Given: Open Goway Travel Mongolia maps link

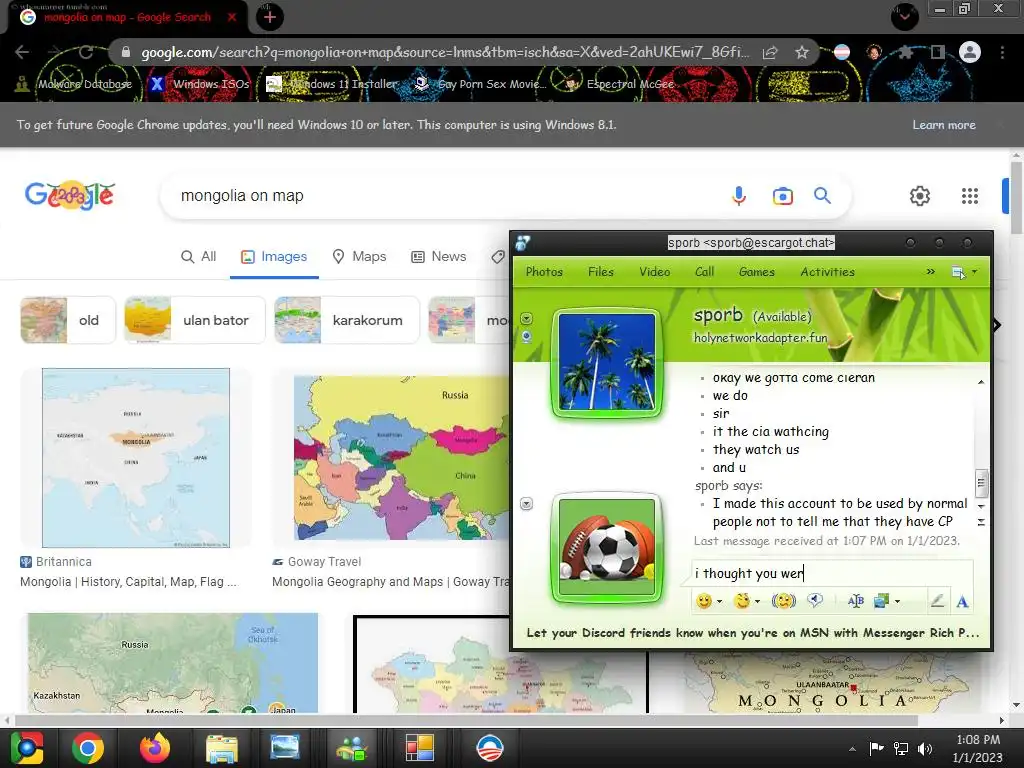Looking at the screenshot, I should [x=391, y=581].
